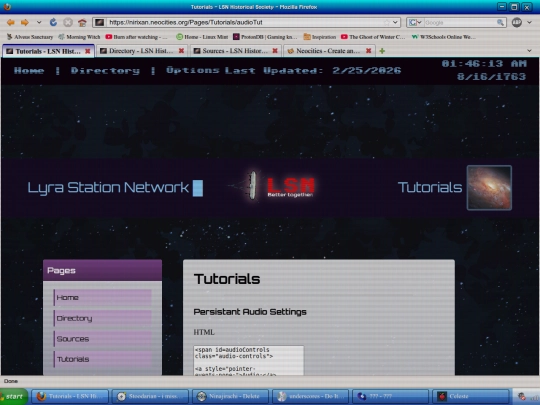The width and height of the screenshot is (540, 405).
Task: Go to the browser Home page icon
Action: (82, 22)
